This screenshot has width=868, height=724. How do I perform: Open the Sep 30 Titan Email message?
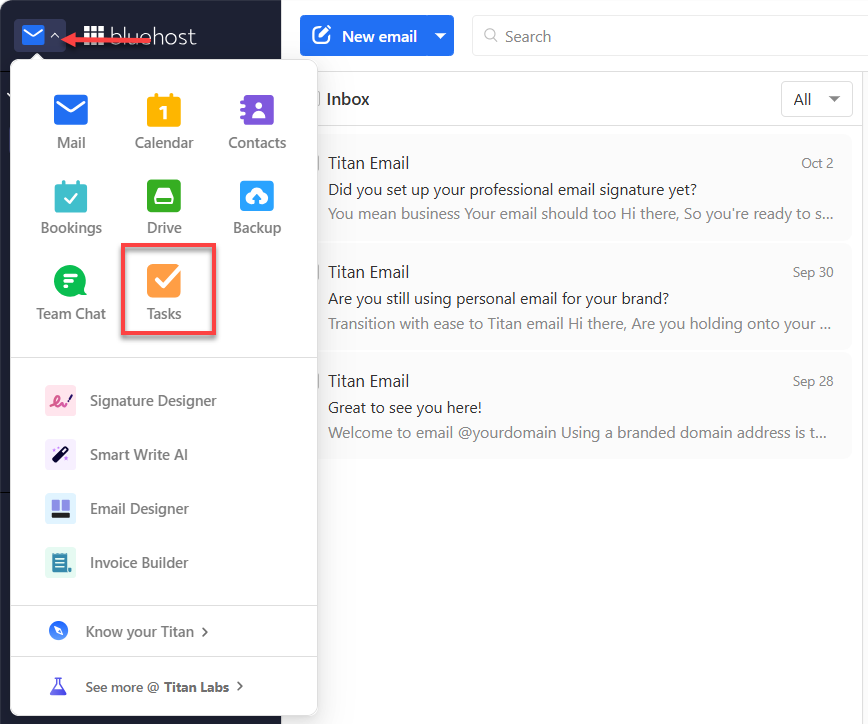(584, 297)
